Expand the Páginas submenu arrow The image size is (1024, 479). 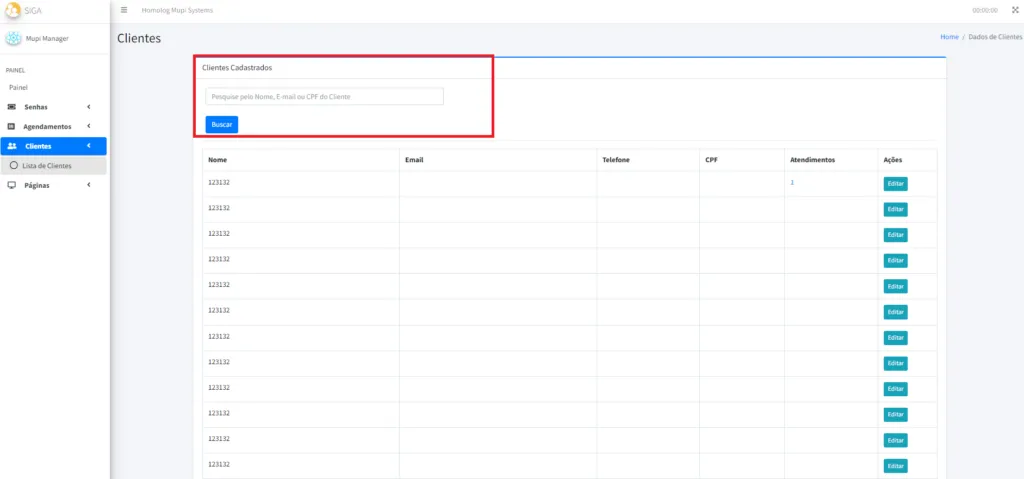pyautogui.click(x=89, y=185)
